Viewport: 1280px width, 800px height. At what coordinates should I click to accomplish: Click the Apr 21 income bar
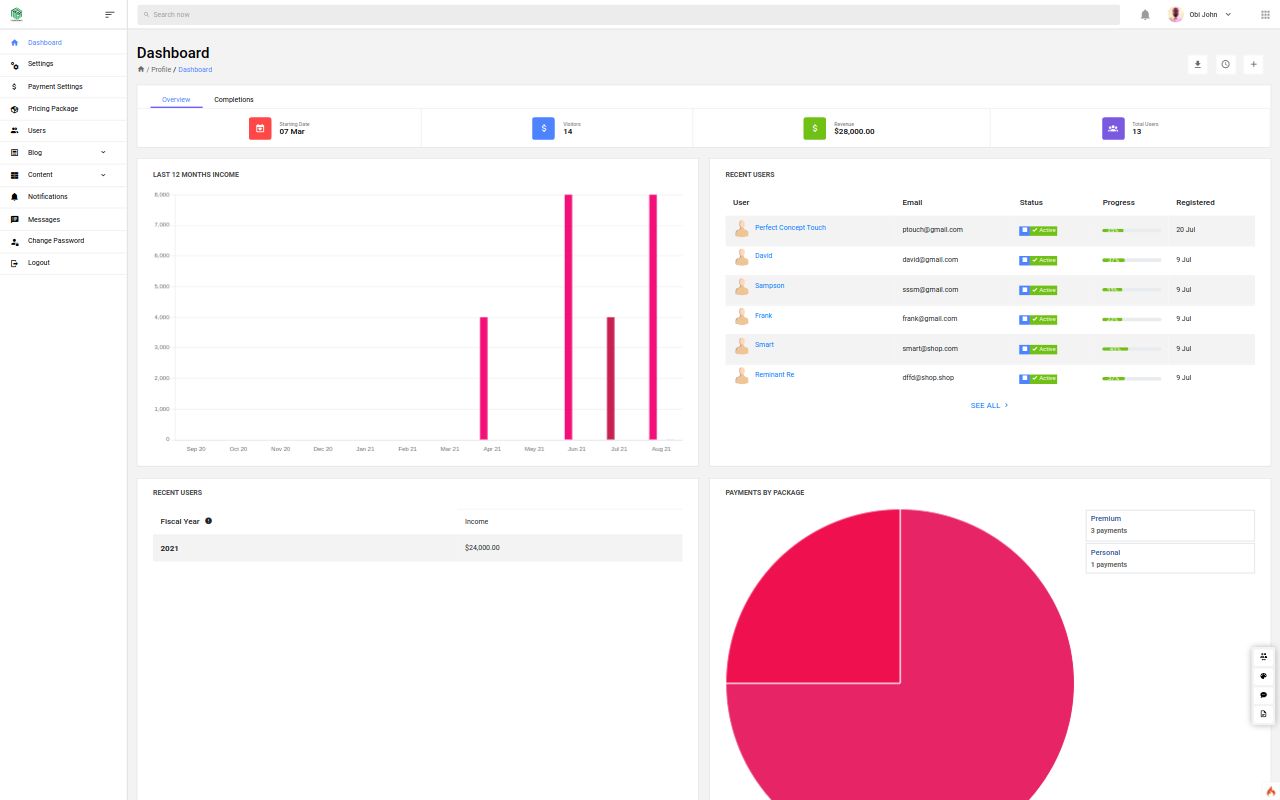point(484,378)
